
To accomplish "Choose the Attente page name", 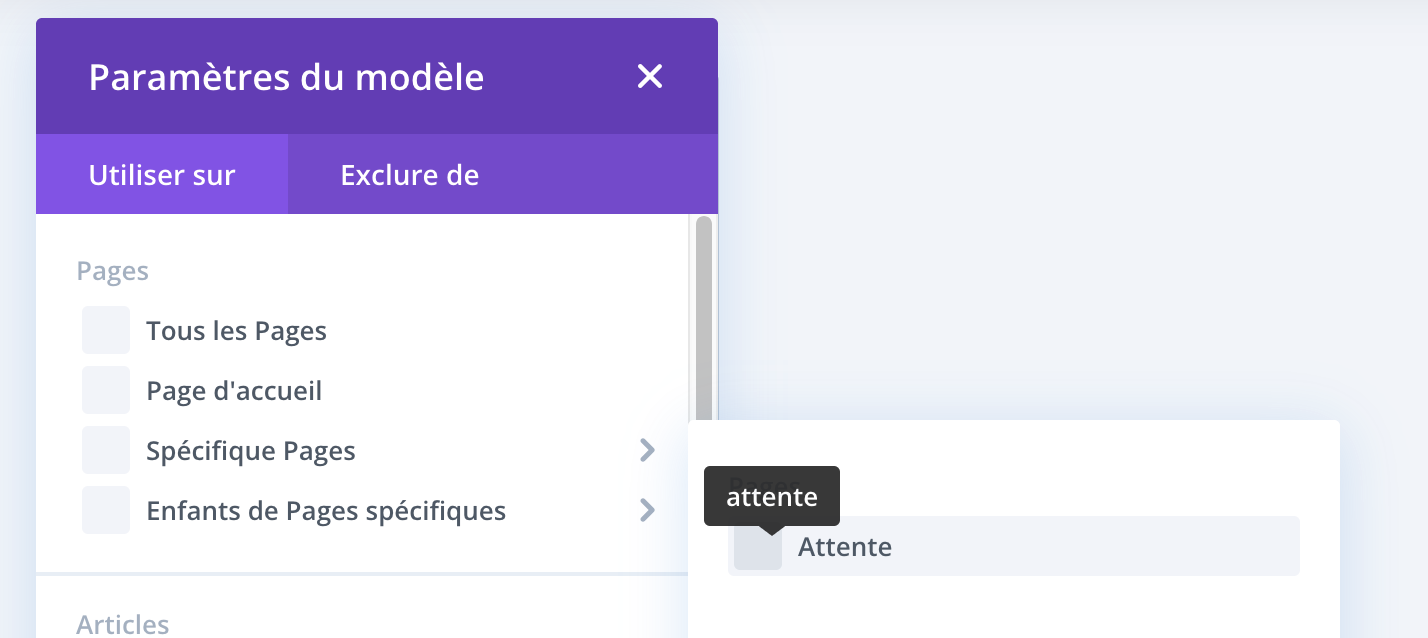I will 845,547.
